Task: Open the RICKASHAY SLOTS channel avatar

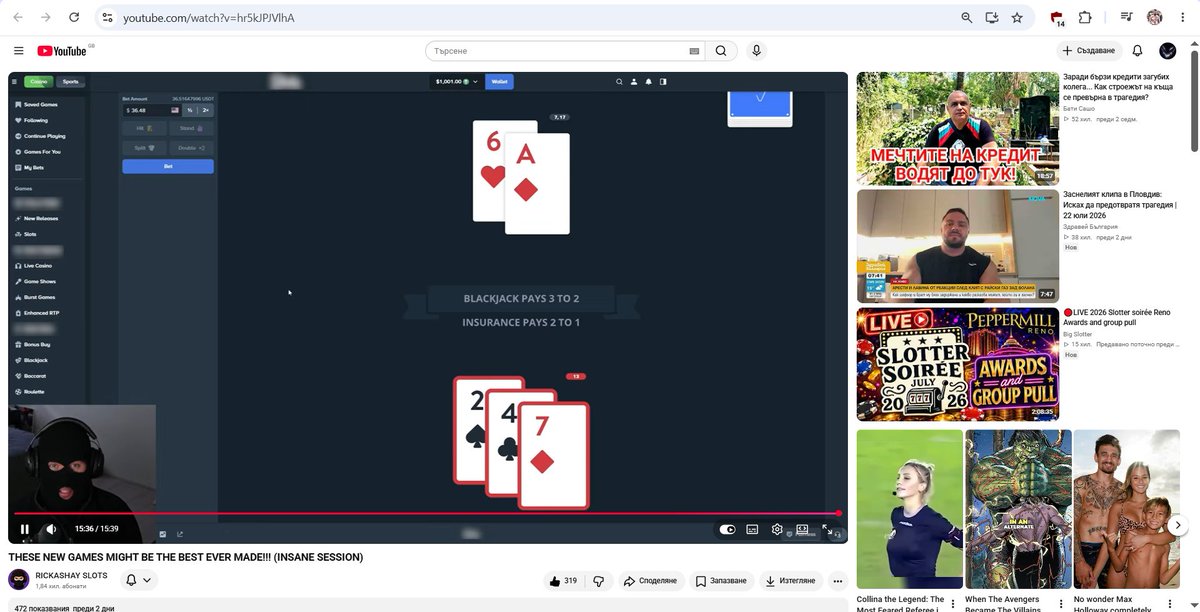Action: 19,580
